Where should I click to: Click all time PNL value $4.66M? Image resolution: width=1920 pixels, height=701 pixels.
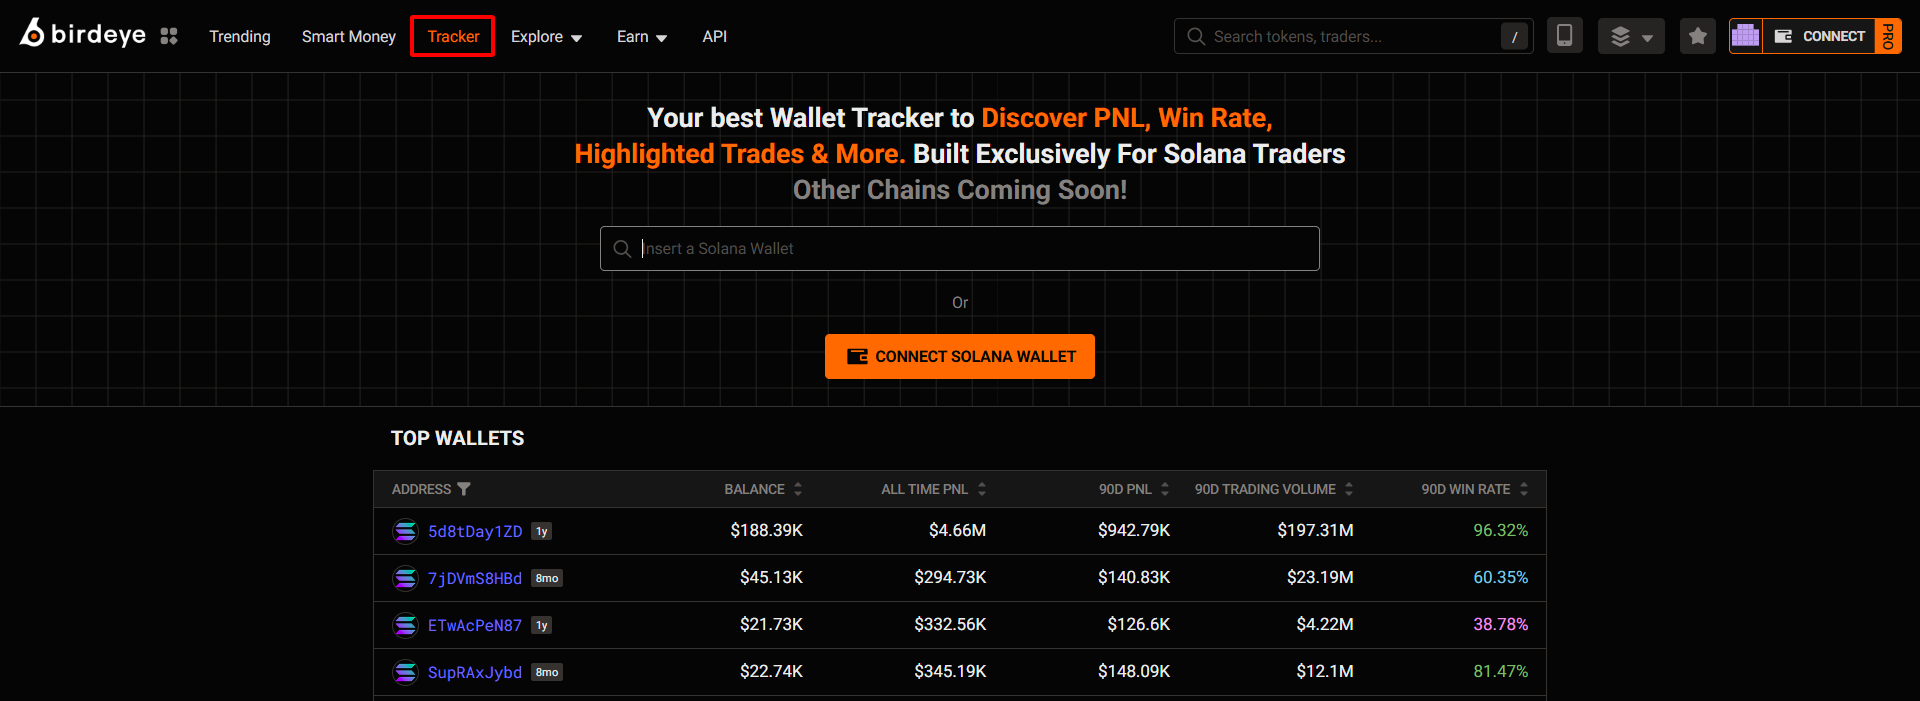tap(957, 530)
